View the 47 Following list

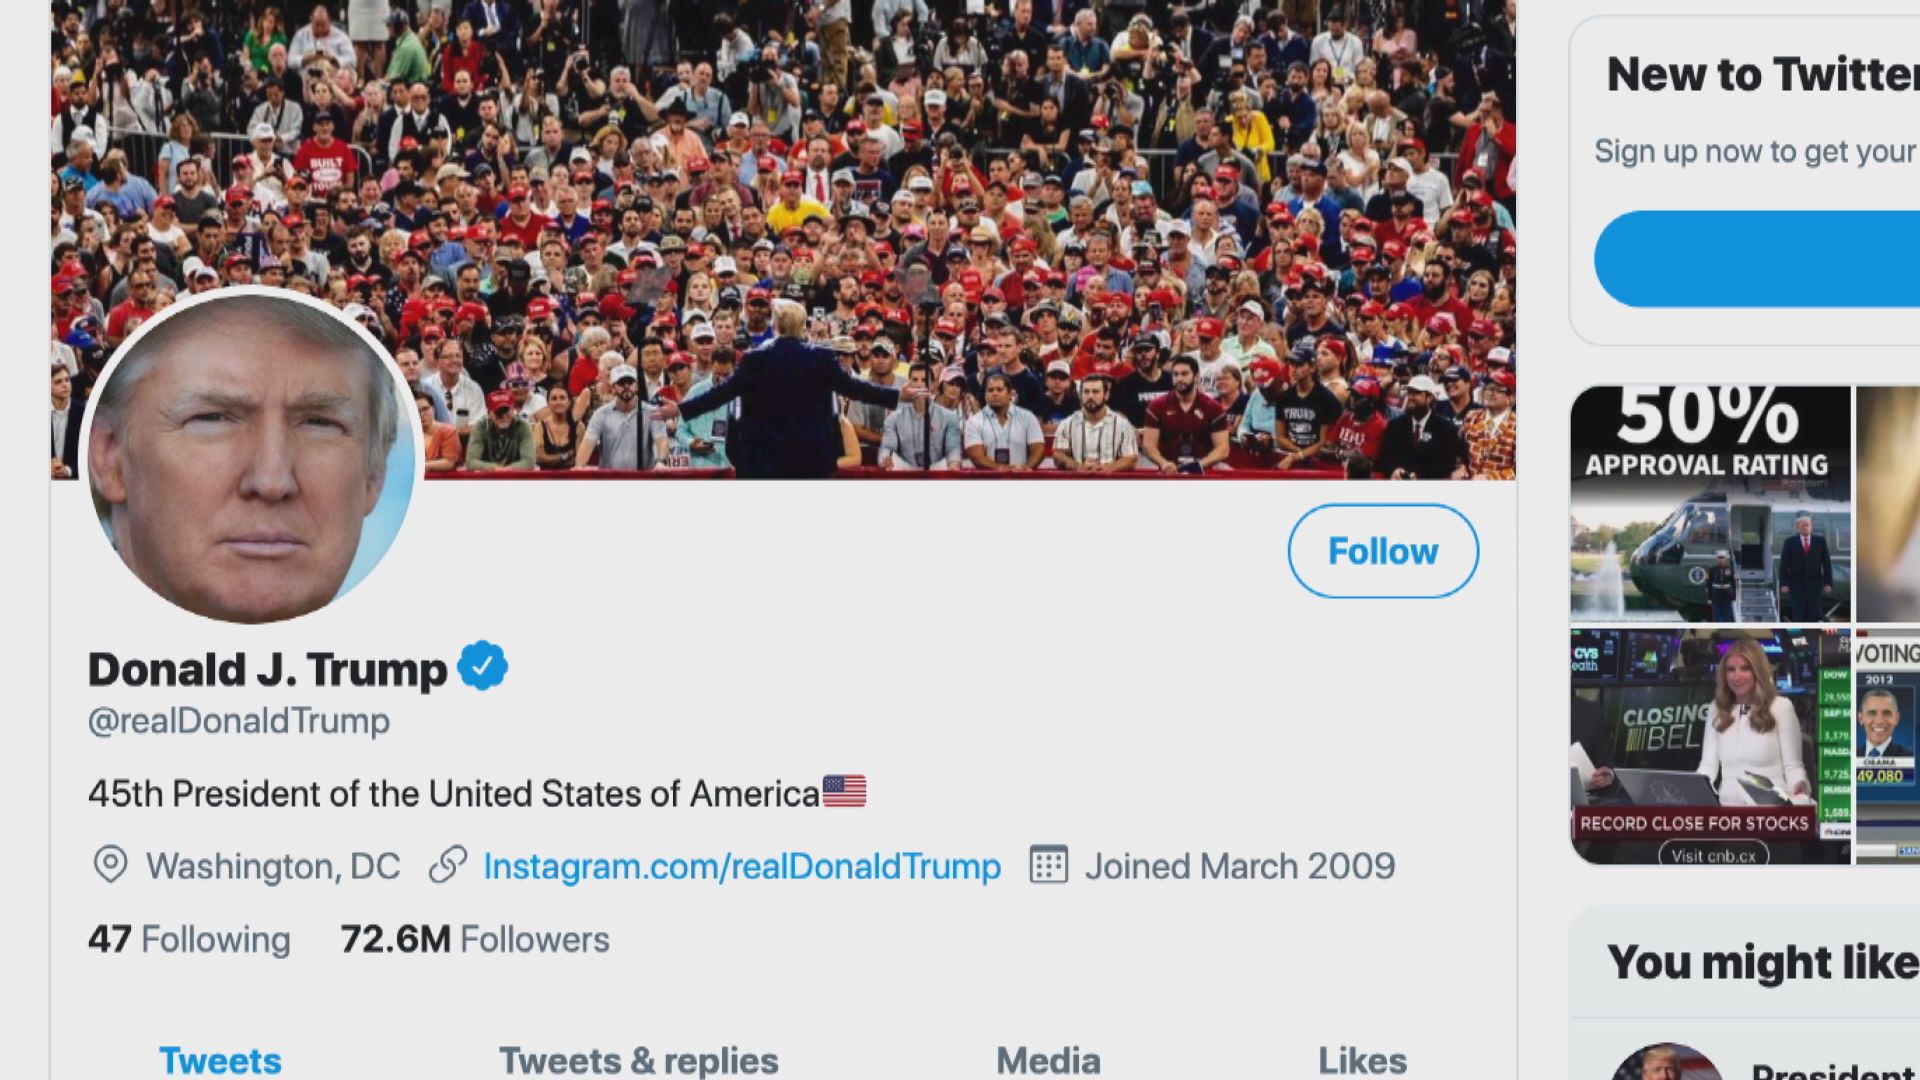coord(189,939)
